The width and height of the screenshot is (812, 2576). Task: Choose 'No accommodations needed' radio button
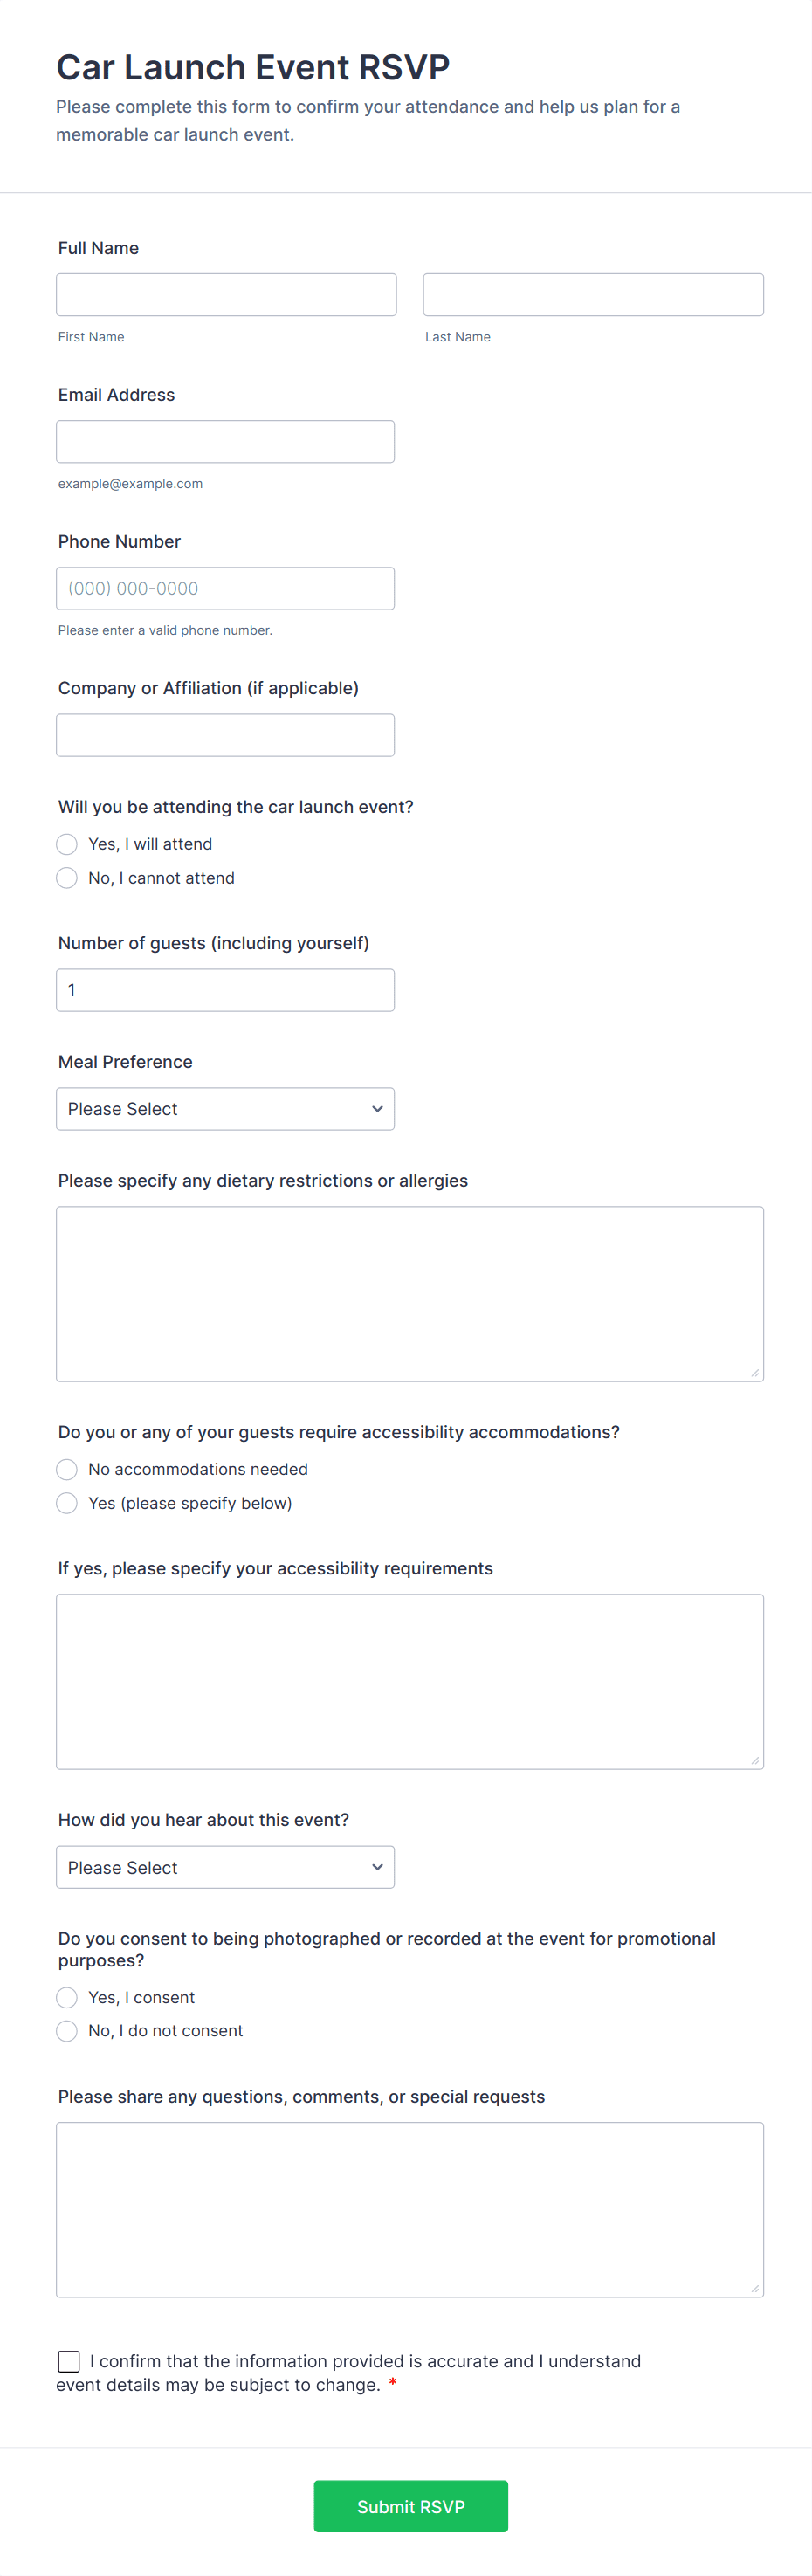[67, 1470]
